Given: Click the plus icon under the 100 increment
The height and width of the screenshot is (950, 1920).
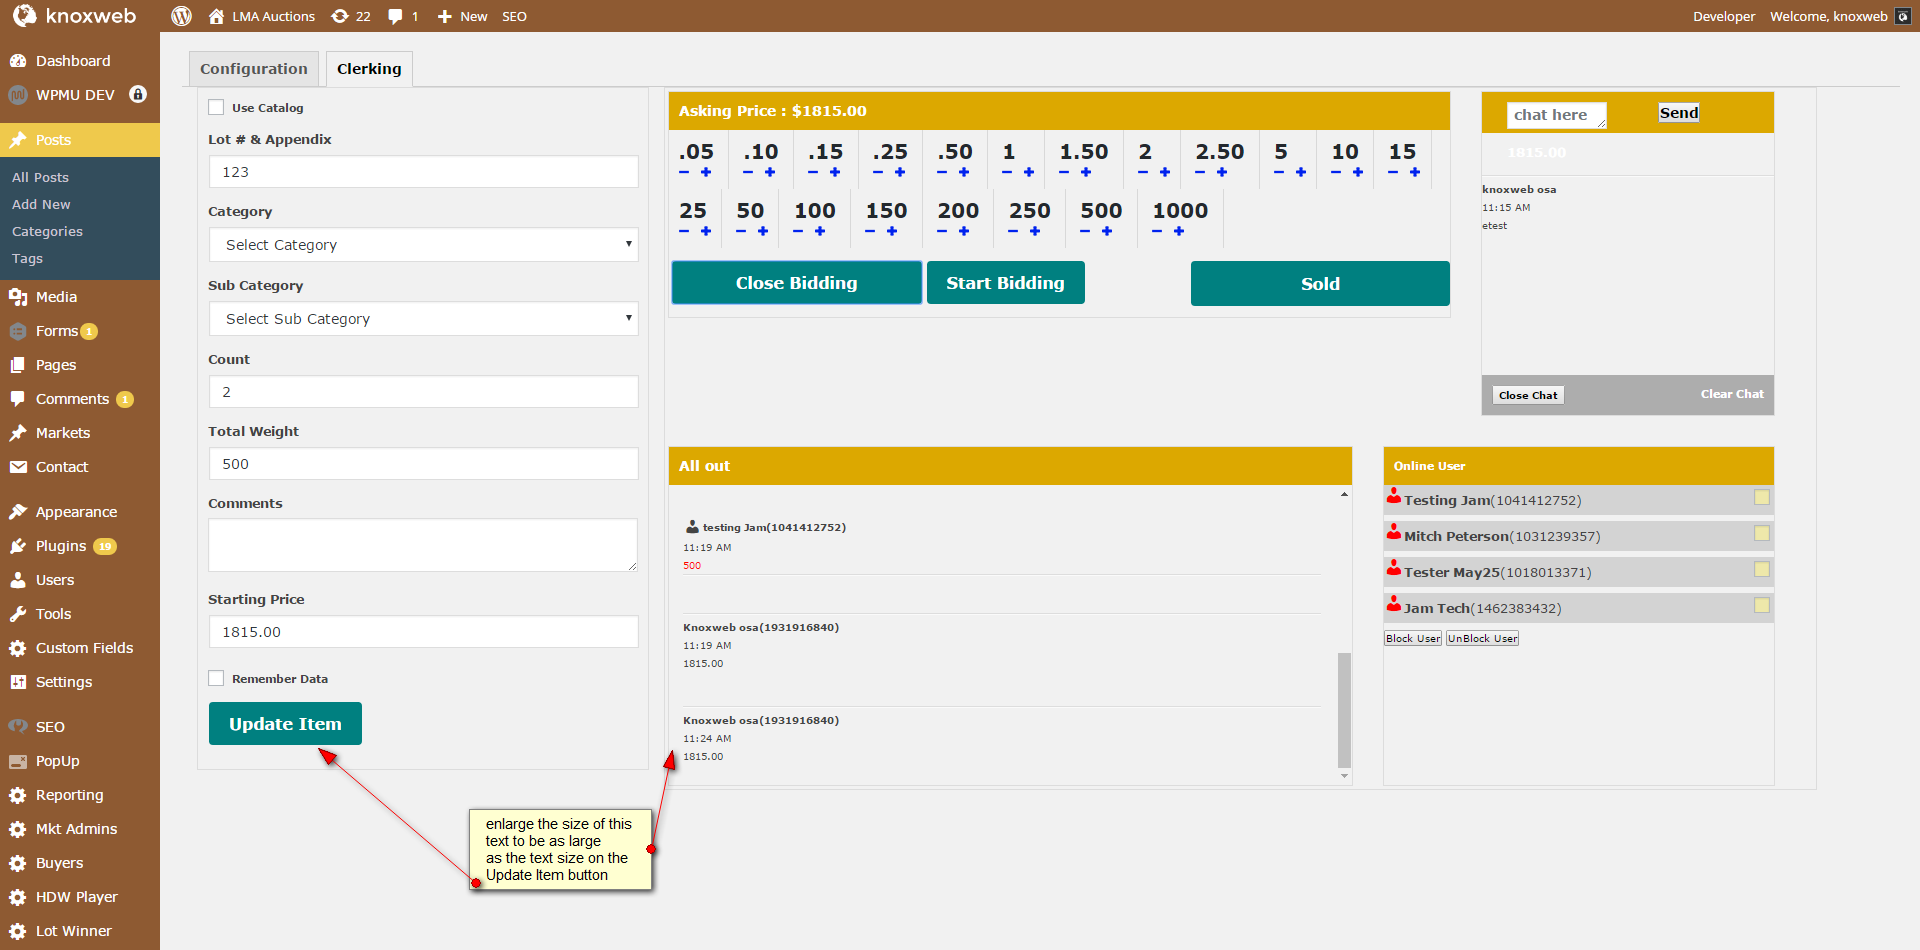Looking at the screenshot, I should click(820, 232).
